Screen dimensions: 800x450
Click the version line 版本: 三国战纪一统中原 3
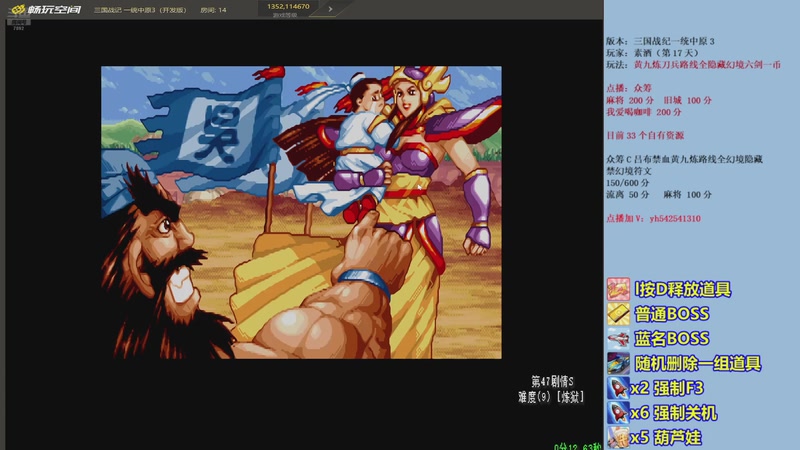click(x=660, y=41)
